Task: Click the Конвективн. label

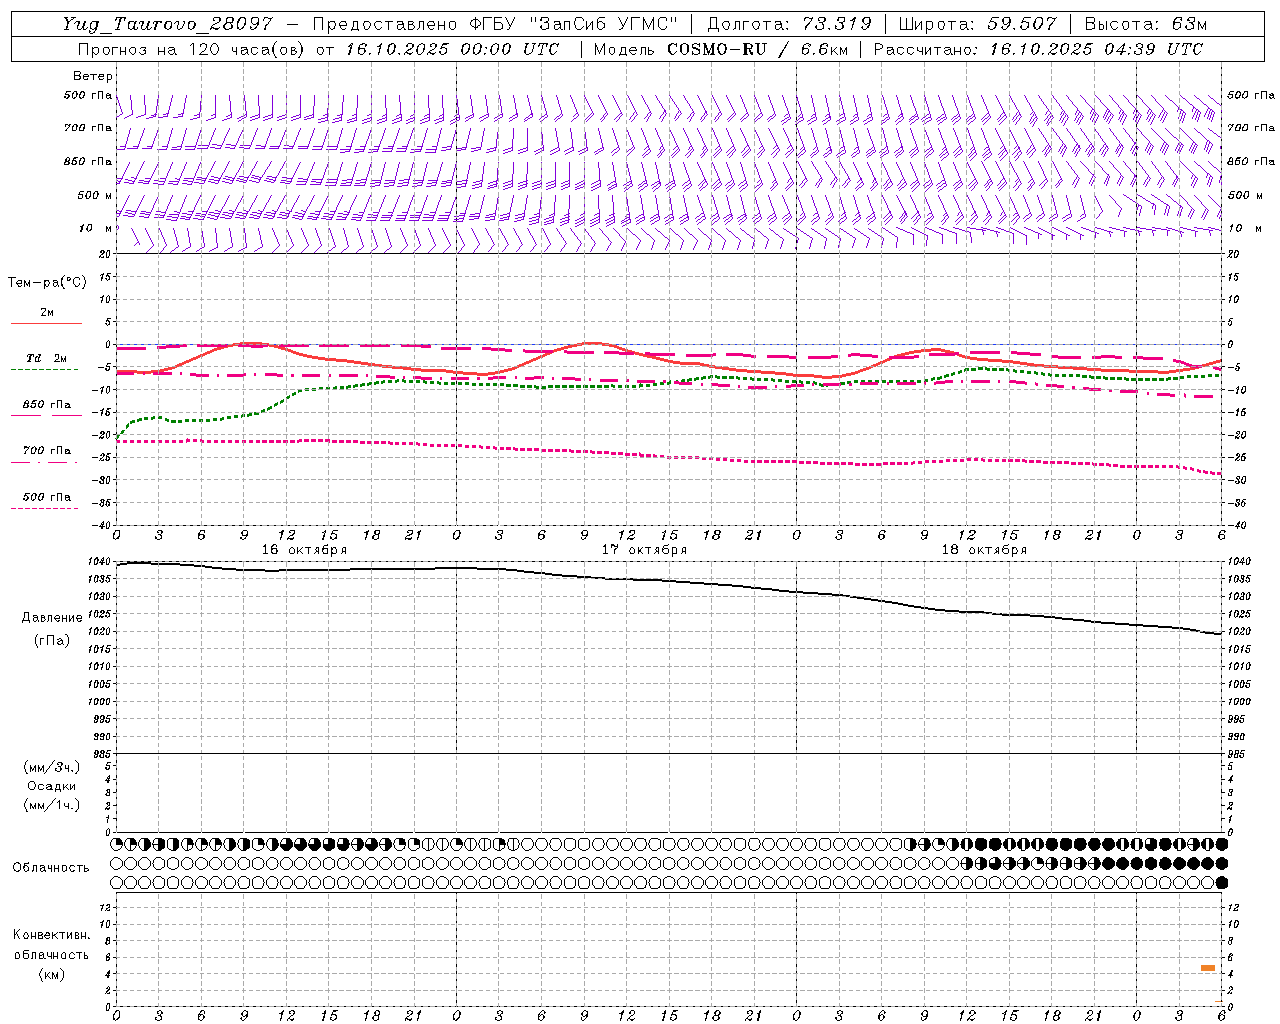Action: tap(51, 935)
